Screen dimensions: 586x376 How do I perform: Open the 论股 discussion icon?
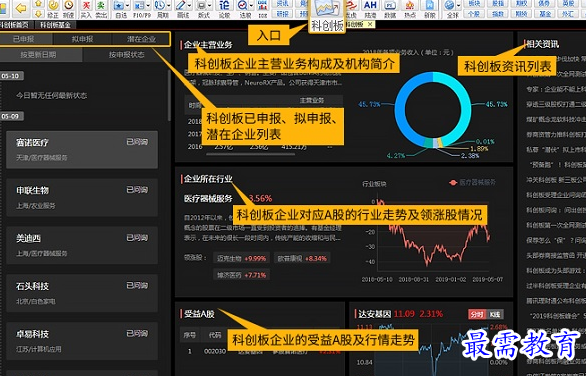click(224, 5)
